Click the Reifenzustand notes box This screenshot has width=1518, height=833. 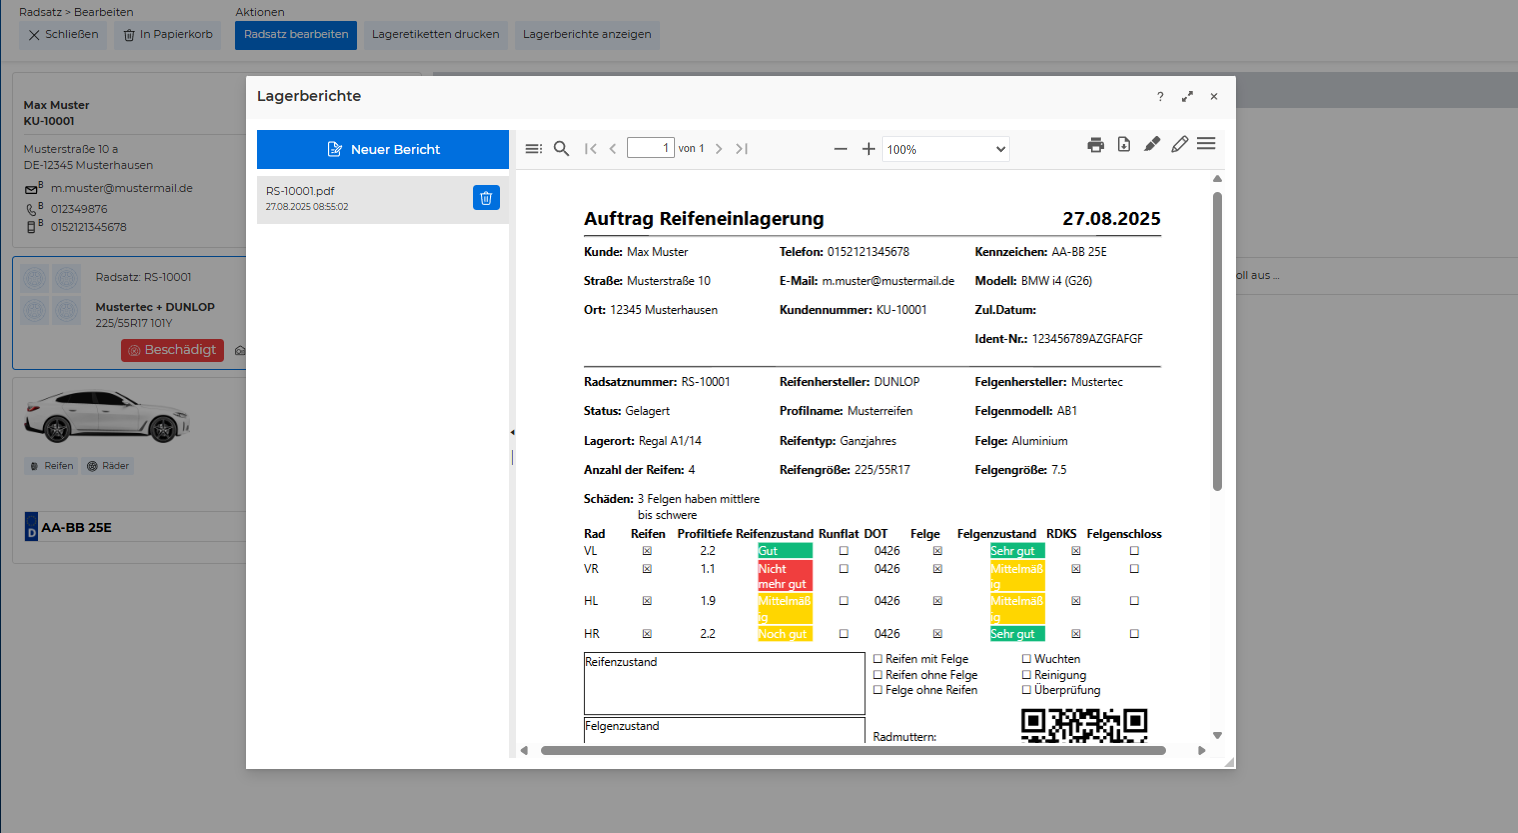[724, 684]
